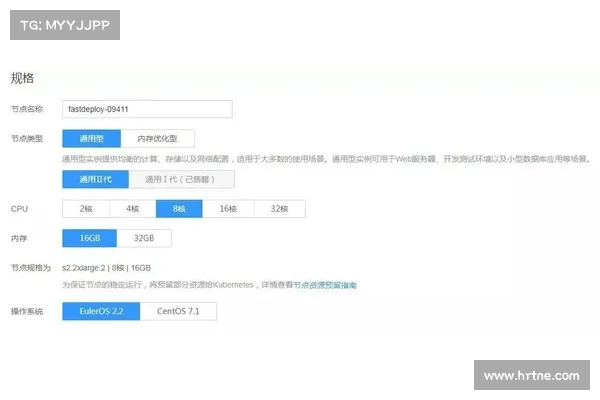Image resolution: width=600 pixels, height=400 pixels.
Task: Click the 节点规格为 label
Action: (31, 268)
